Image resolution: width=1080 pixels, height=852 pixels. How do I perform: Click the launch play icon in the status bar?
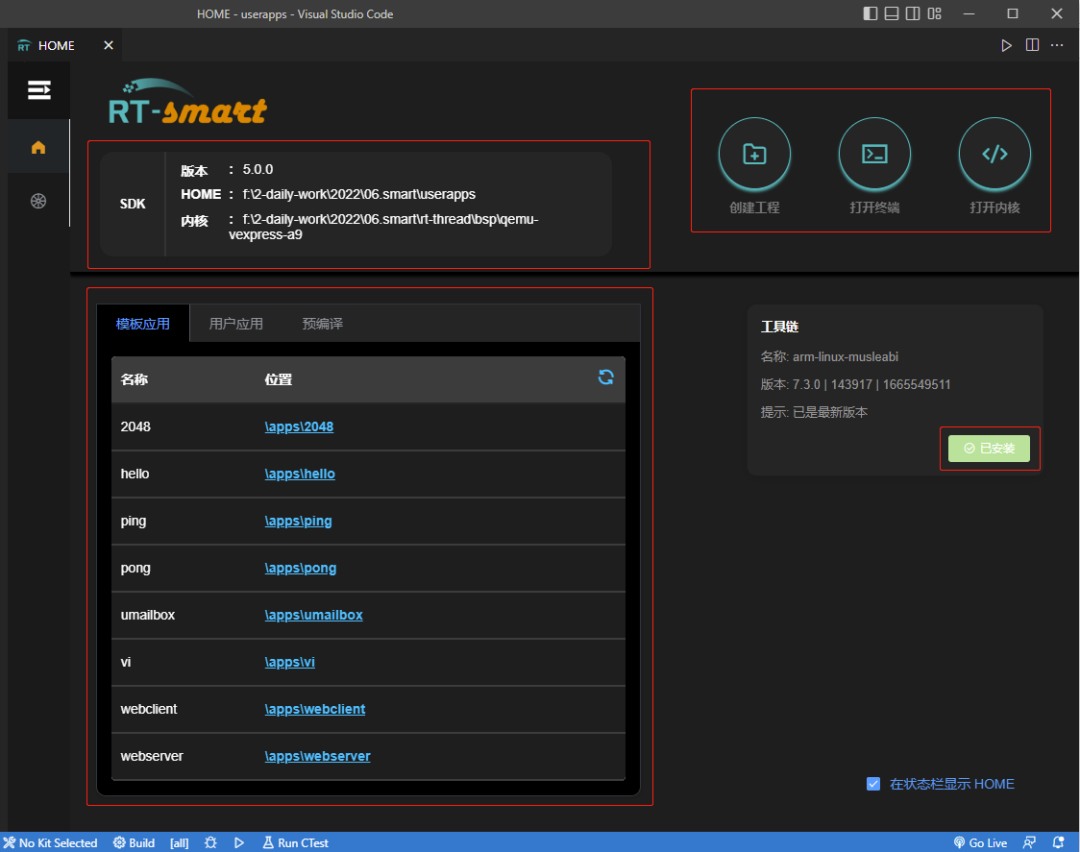tap(239, 842)
